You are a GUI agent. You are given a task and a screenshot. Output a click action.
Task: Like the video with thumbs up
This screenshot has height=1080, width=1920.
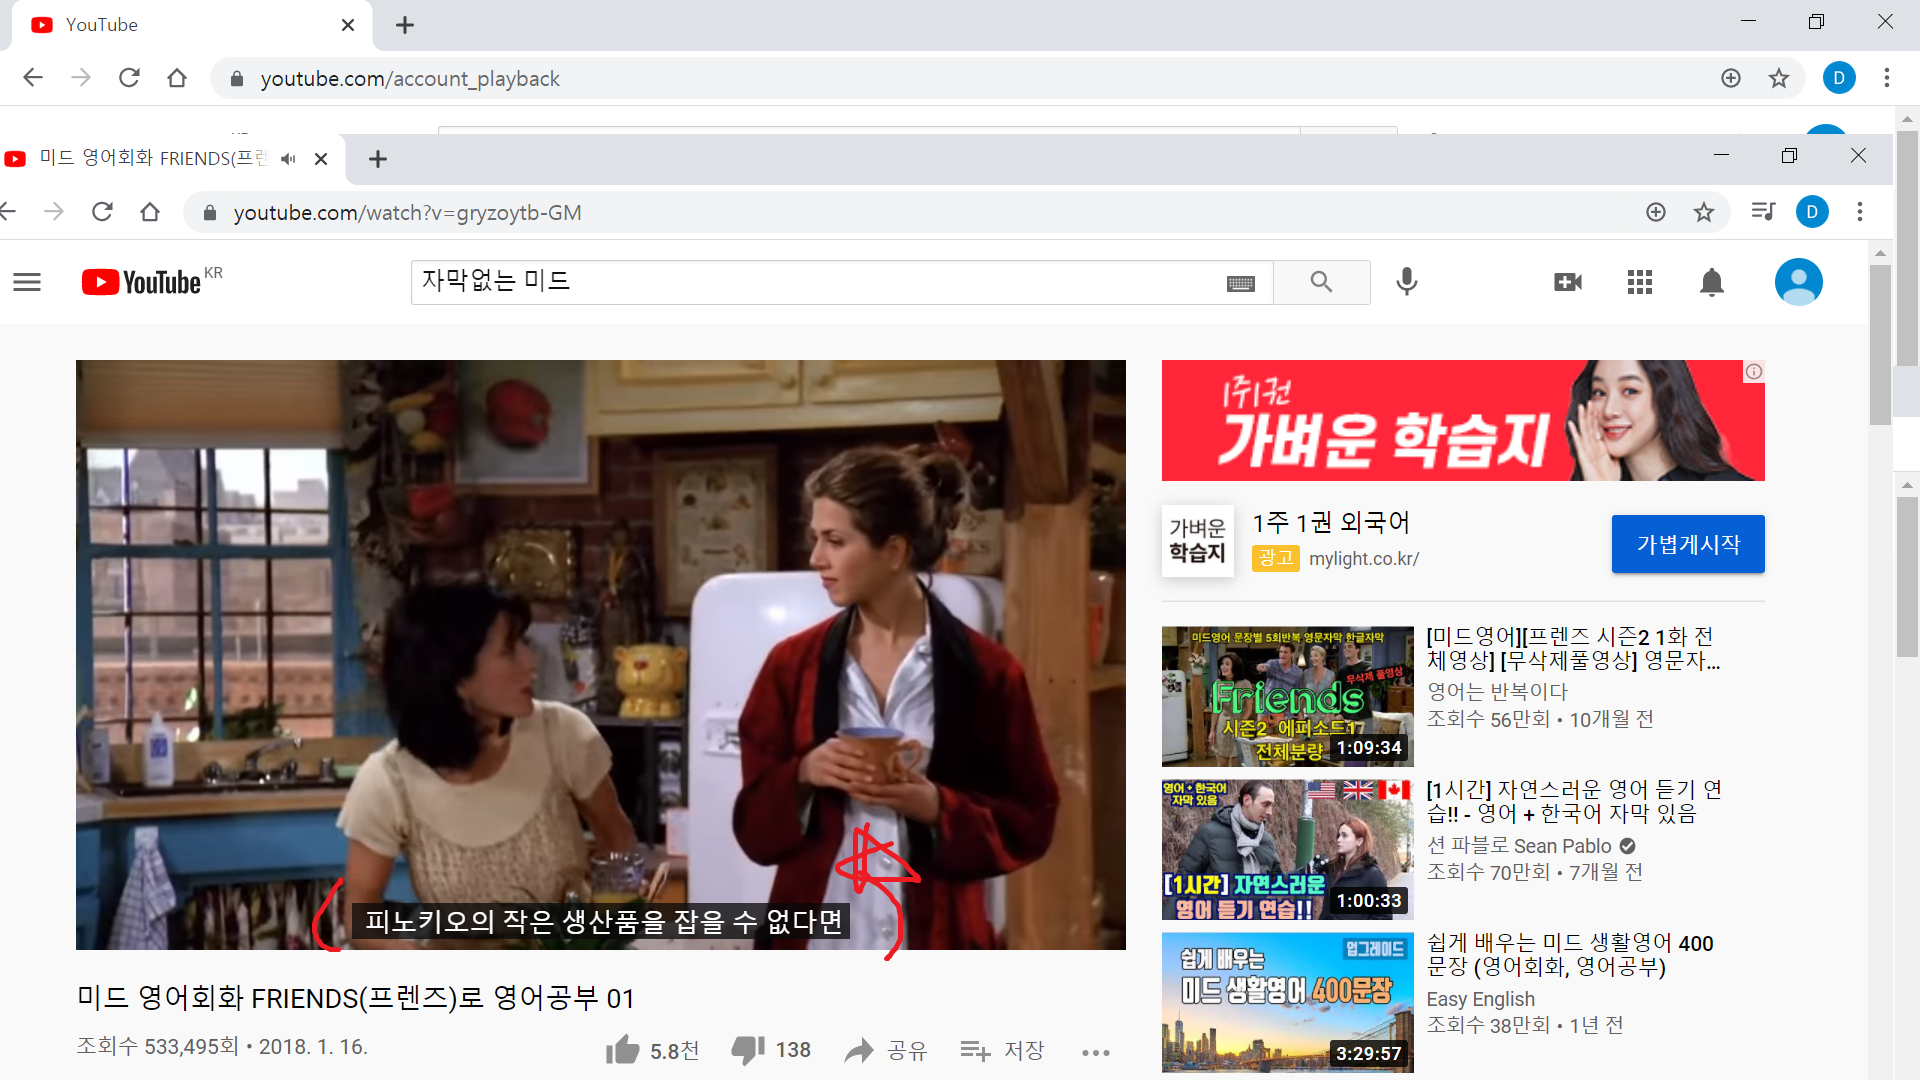pos(622,1050)
